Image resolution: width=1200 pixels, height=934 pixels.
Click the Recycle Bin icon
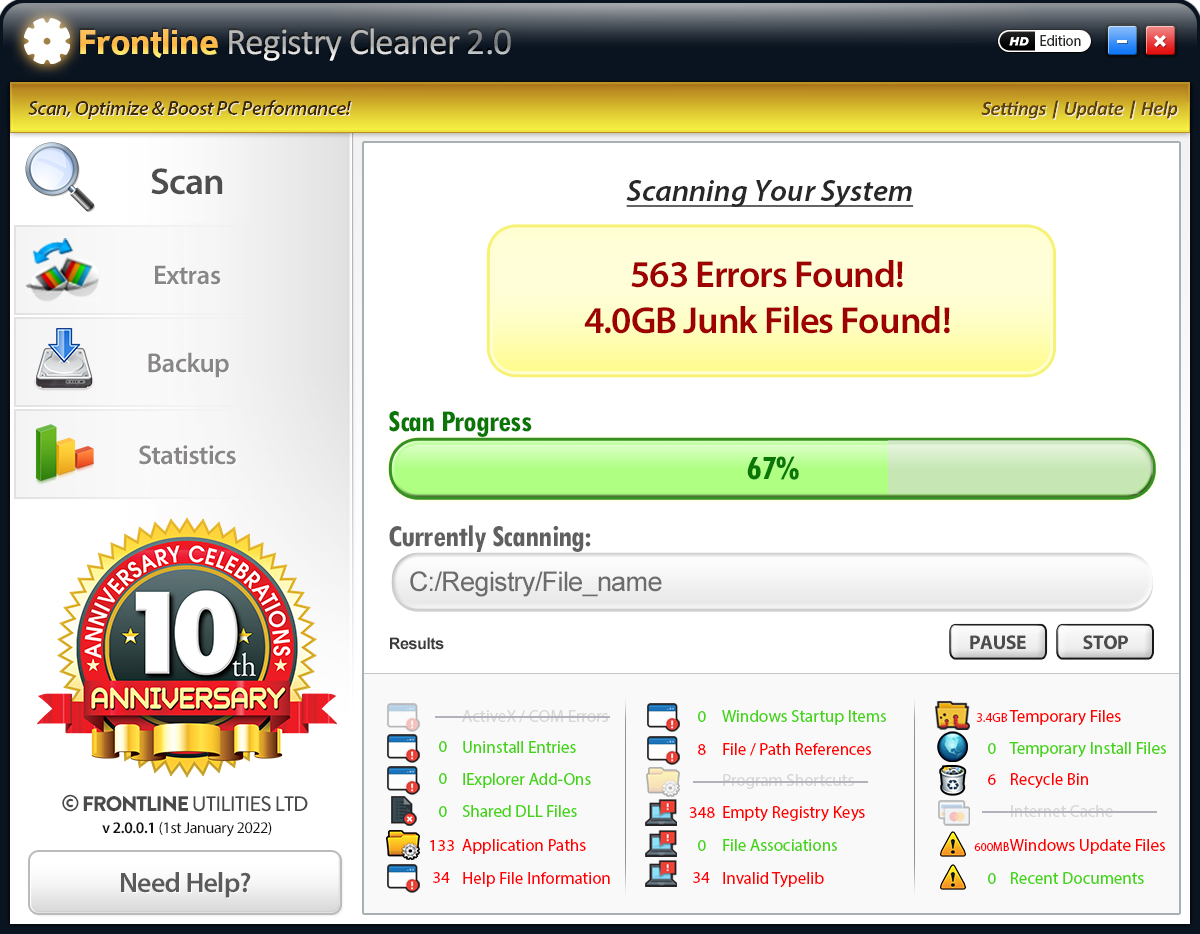952,780
